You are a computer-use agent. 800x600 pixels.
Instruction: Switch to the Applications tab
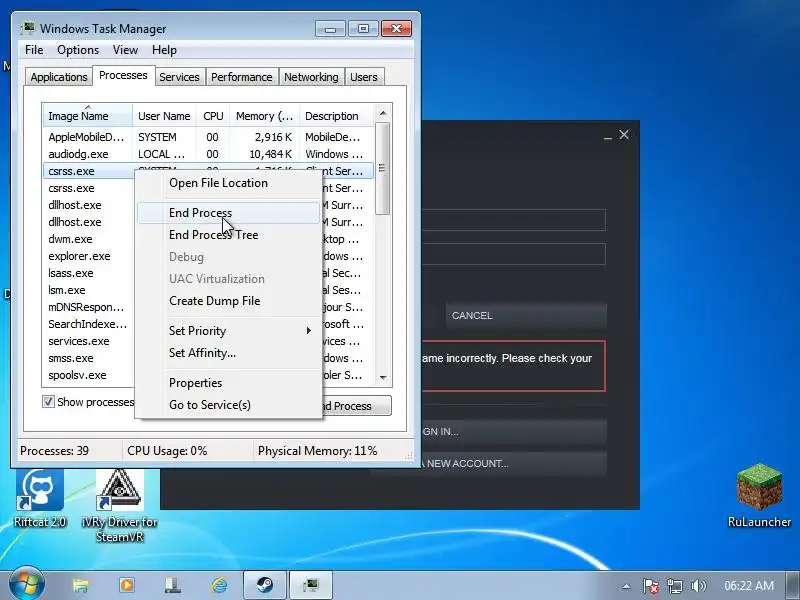59,77
